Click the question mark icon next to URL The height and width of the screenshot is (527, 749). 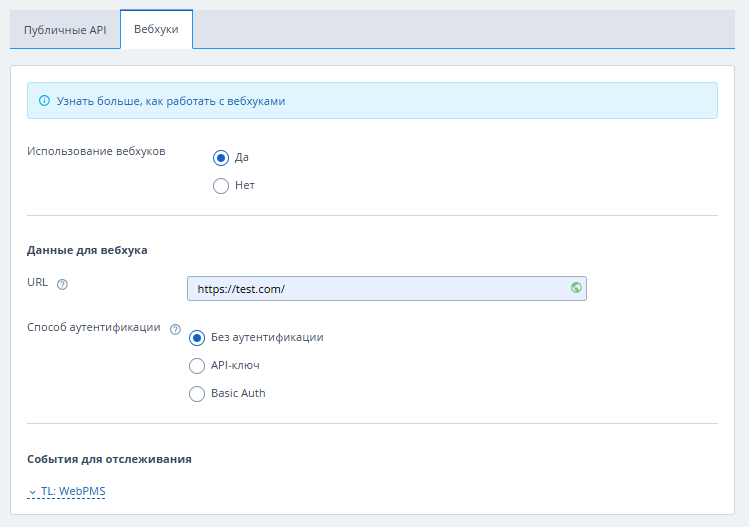coord(62,284)
